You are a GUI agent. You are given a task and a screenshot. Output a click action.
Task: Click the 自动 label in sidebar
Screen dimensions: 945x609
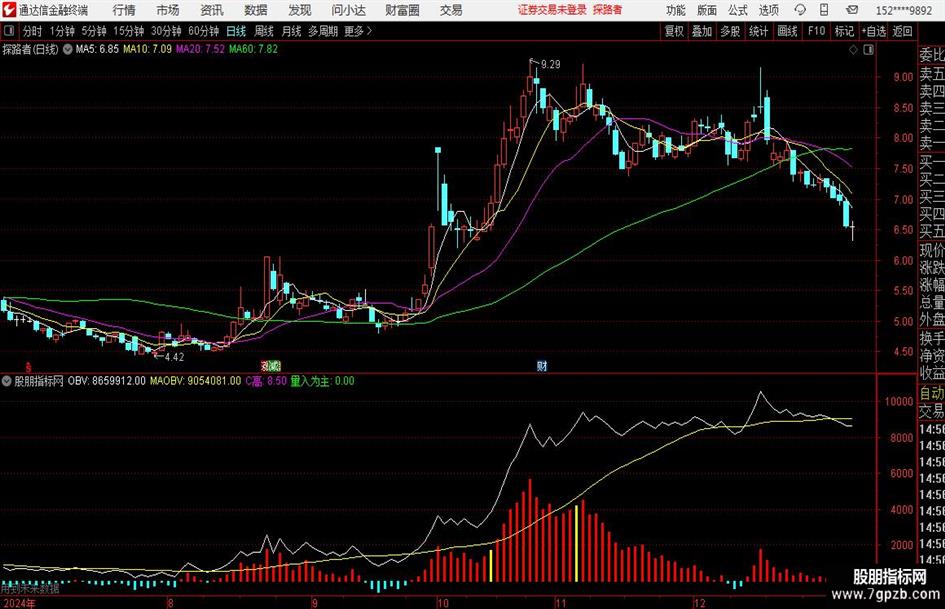point(932,393)
